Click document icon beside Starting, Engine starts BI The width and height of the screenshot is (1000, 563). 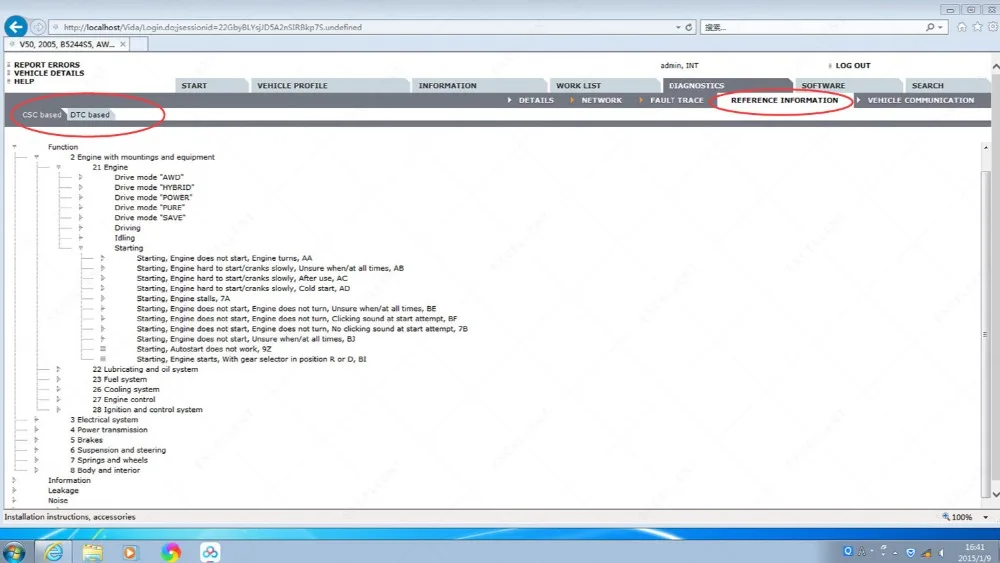[x=103, y=359]
